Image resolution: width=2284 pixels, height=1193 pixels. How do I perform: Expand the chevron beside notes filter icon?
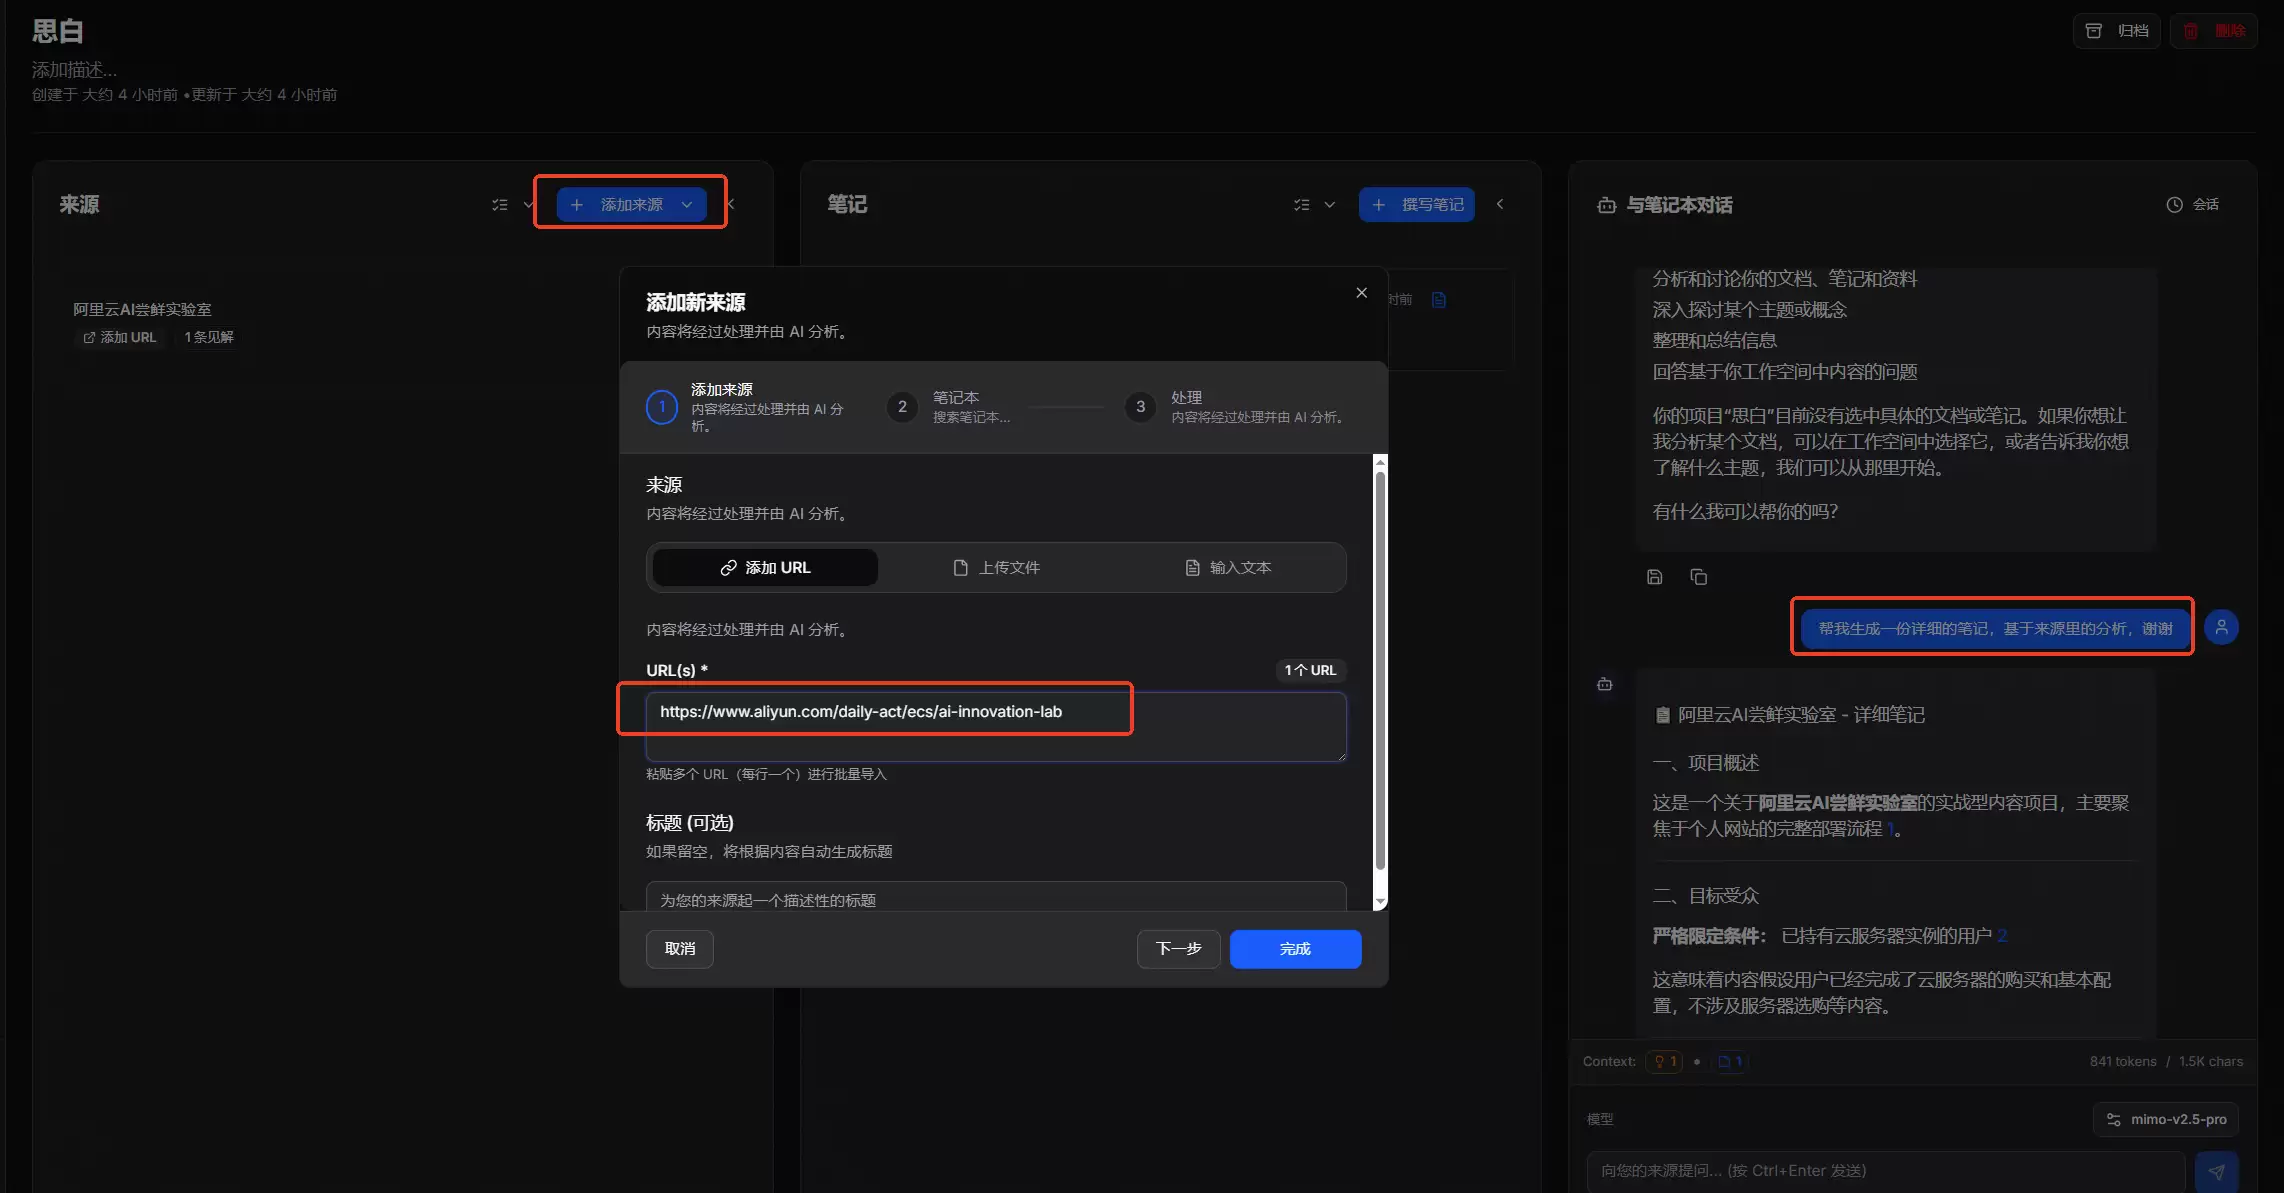1329,204
